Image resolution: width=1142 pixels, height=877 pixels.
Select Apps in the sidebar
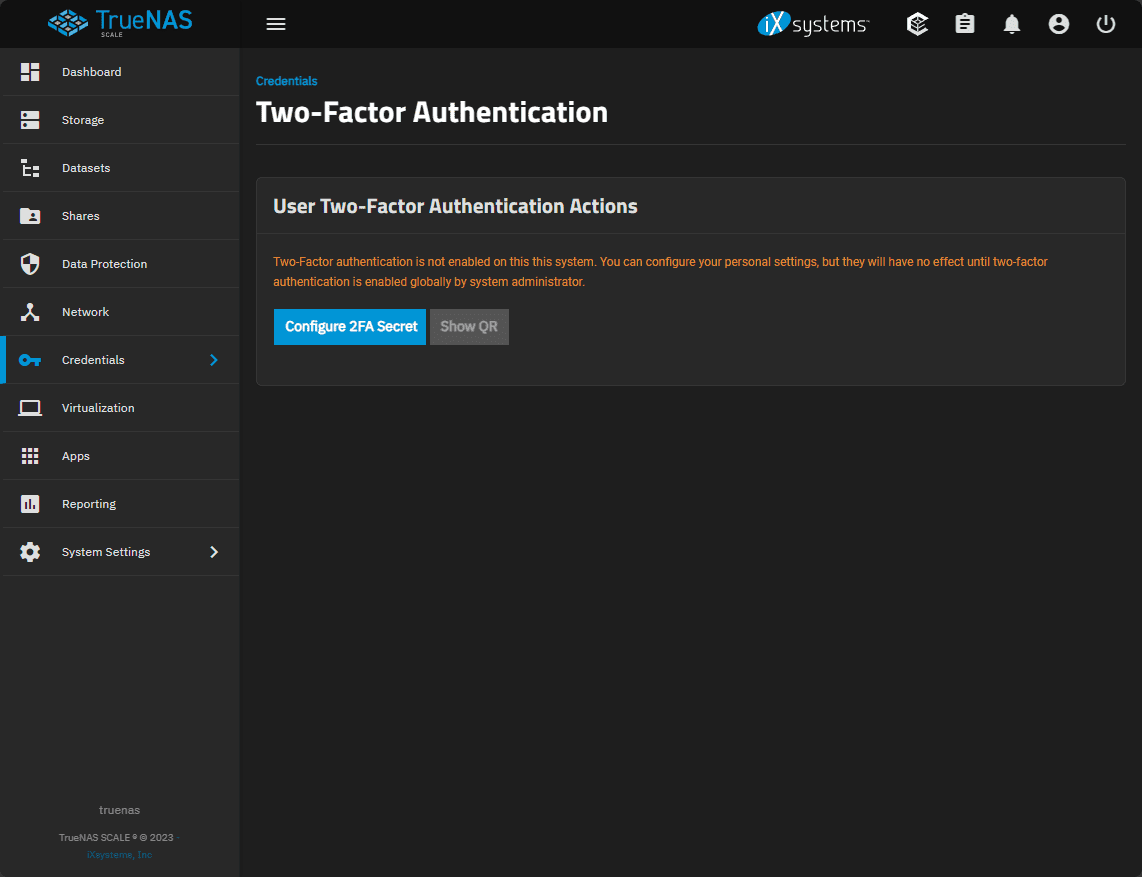76,456
